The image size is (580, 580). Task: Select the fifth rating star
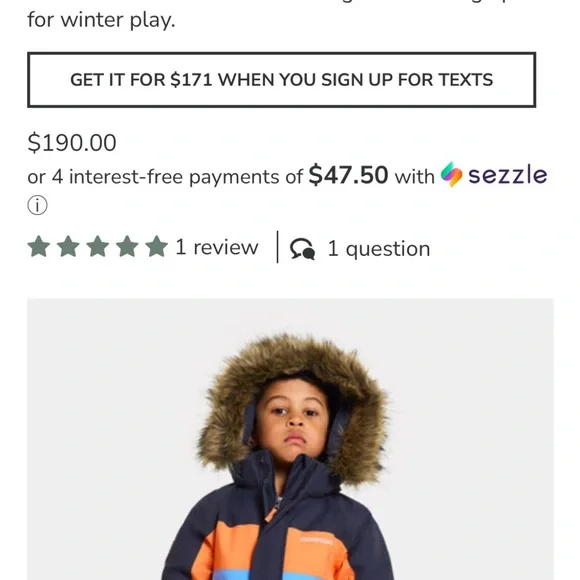(156, 246)
